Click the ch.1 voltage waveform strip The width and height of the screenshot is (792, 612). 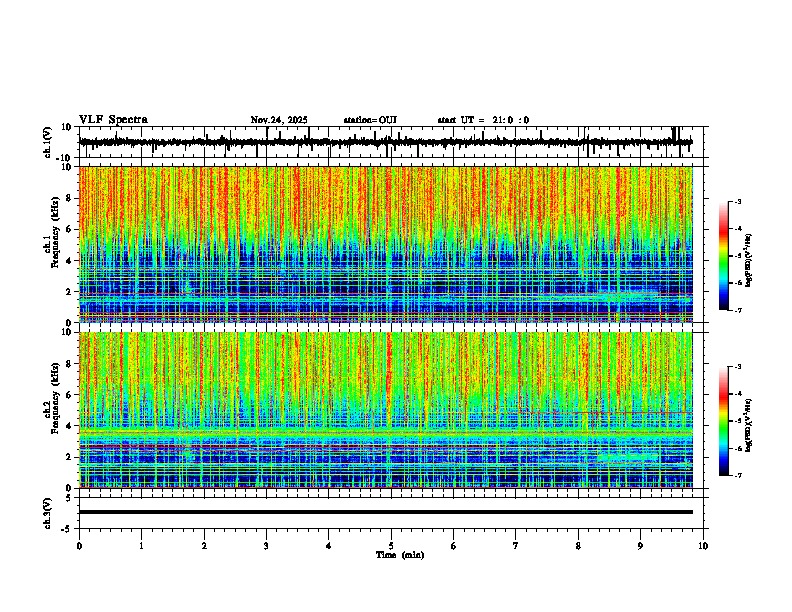click(386, 142)
